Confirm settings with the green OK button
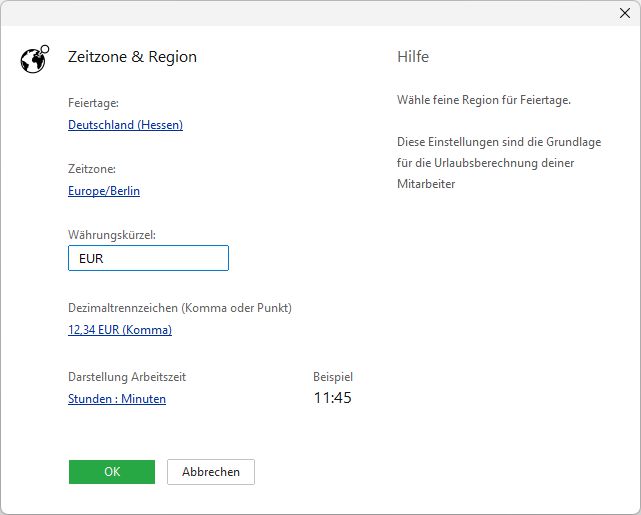Screen dimensions: 641x515 (x=111, y=472)
